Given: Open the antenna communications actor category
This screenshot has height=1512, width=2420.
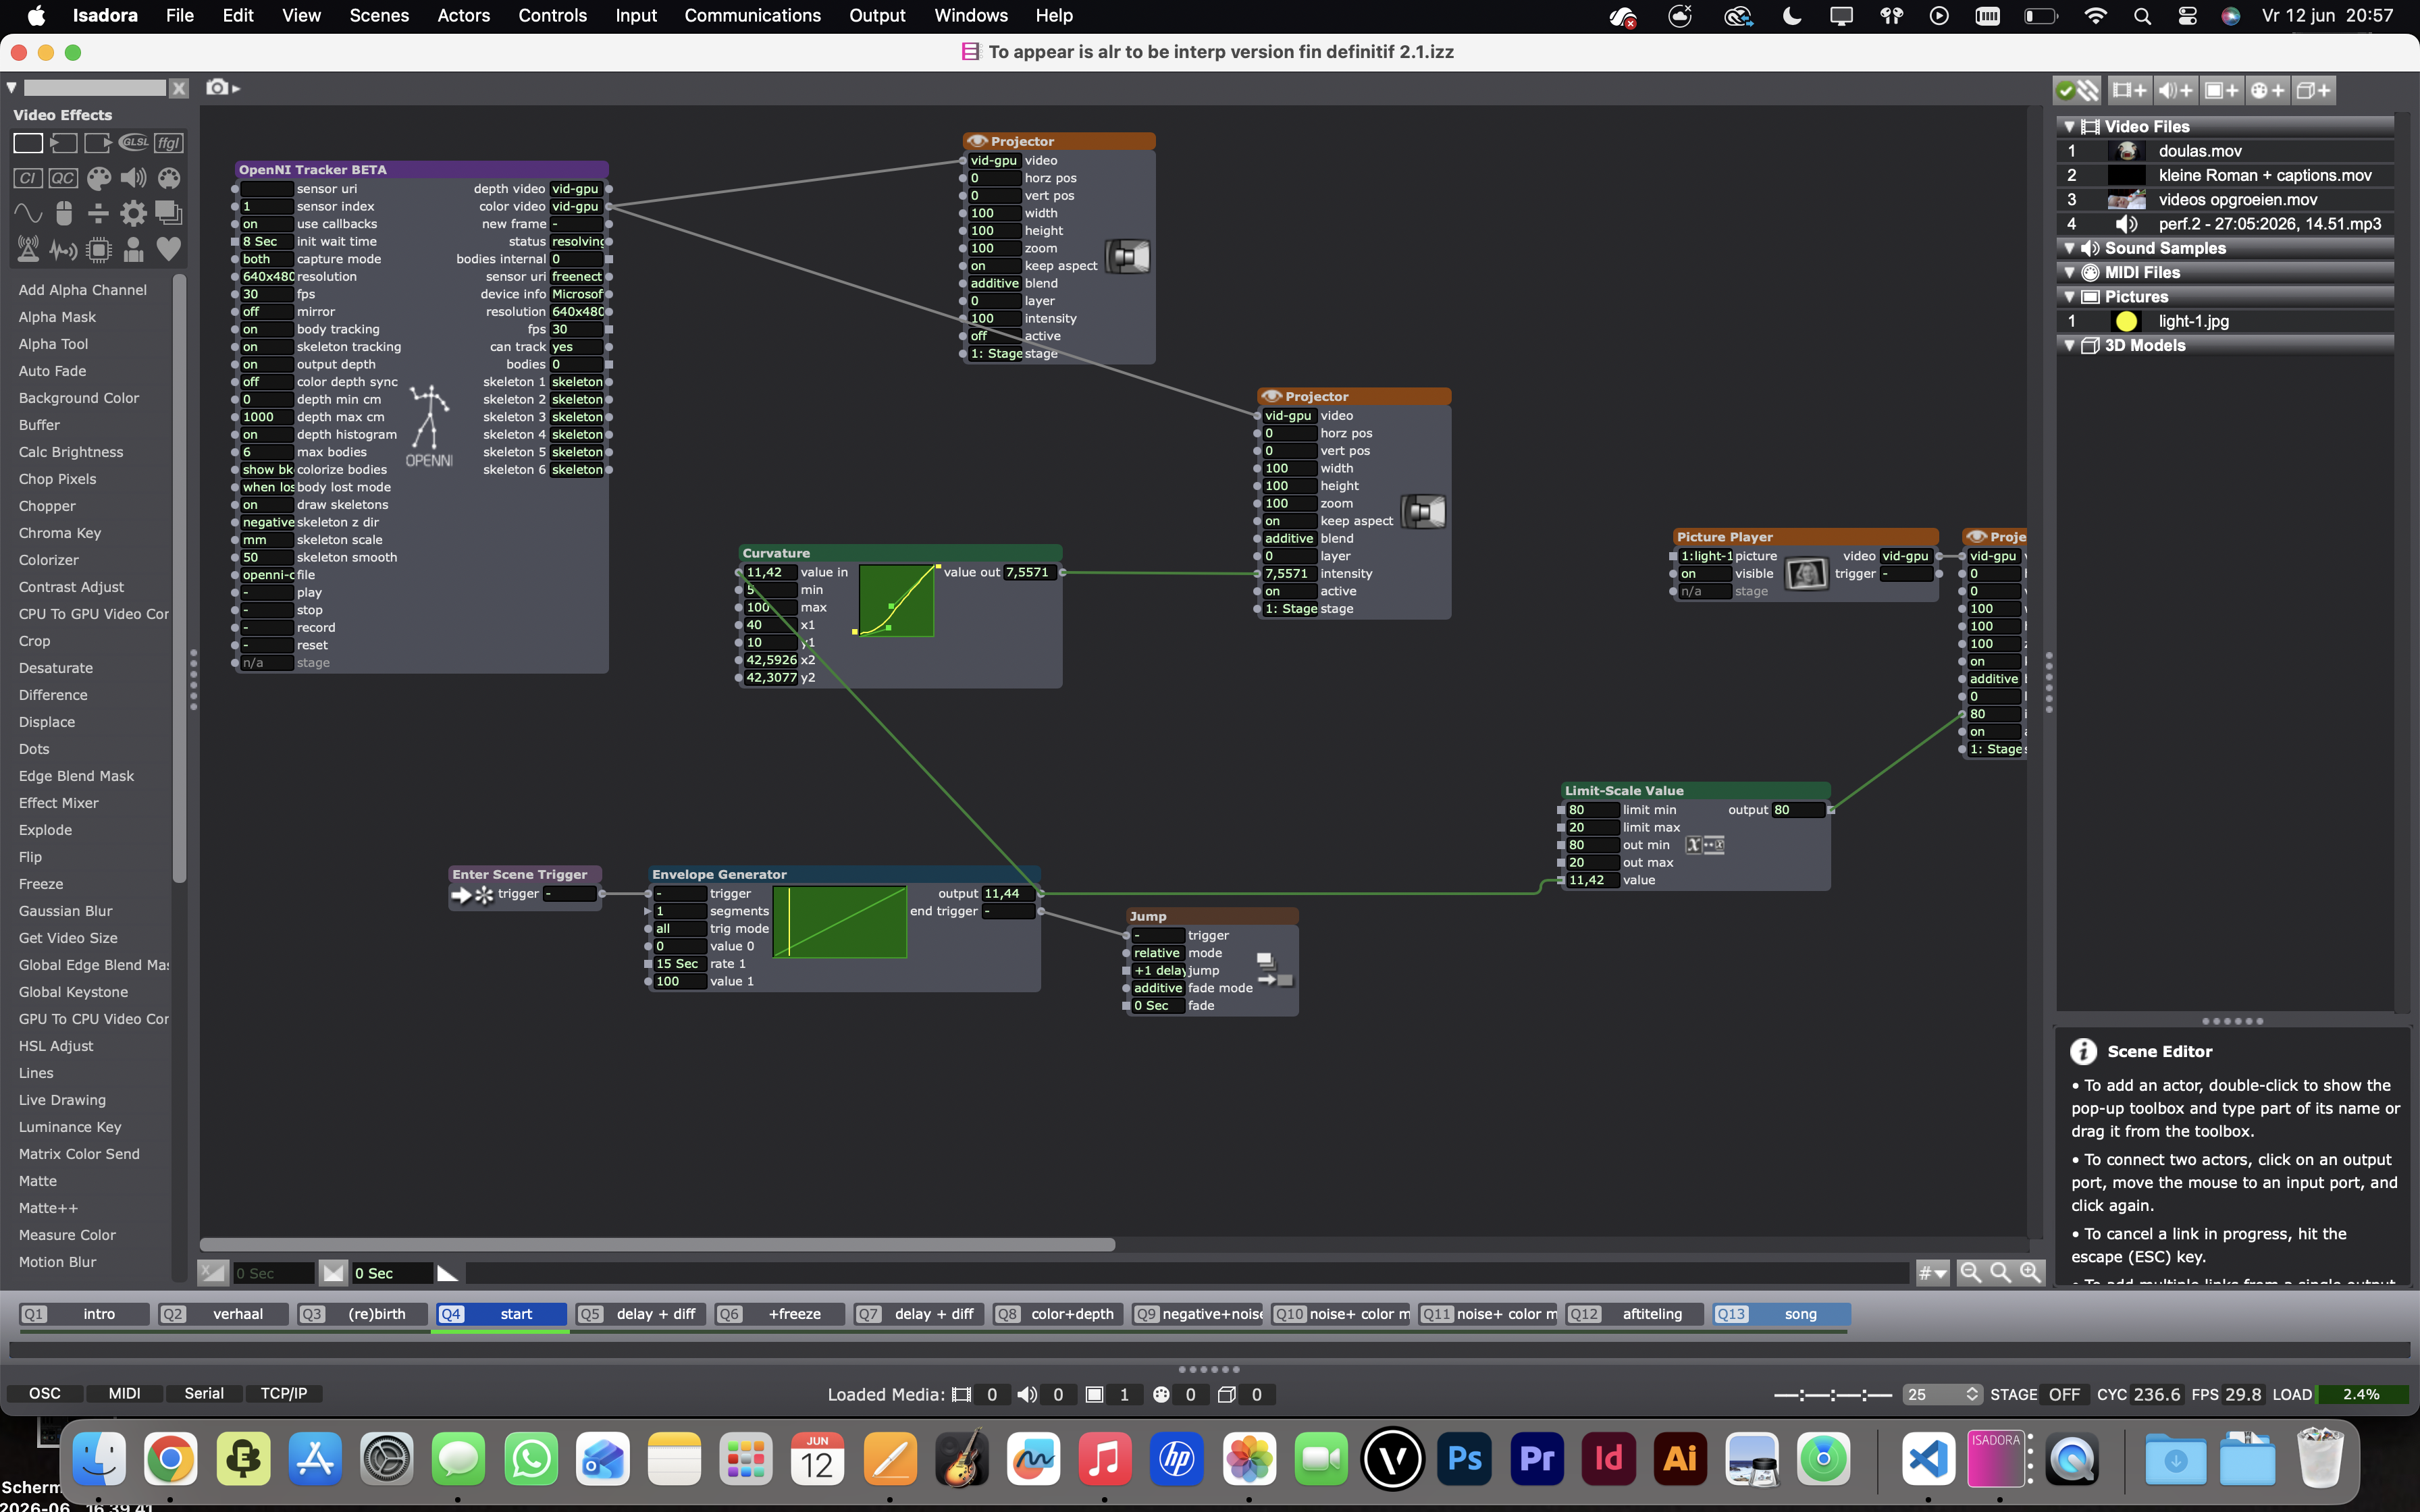Looking at the screenshot, I should point(28,249).
